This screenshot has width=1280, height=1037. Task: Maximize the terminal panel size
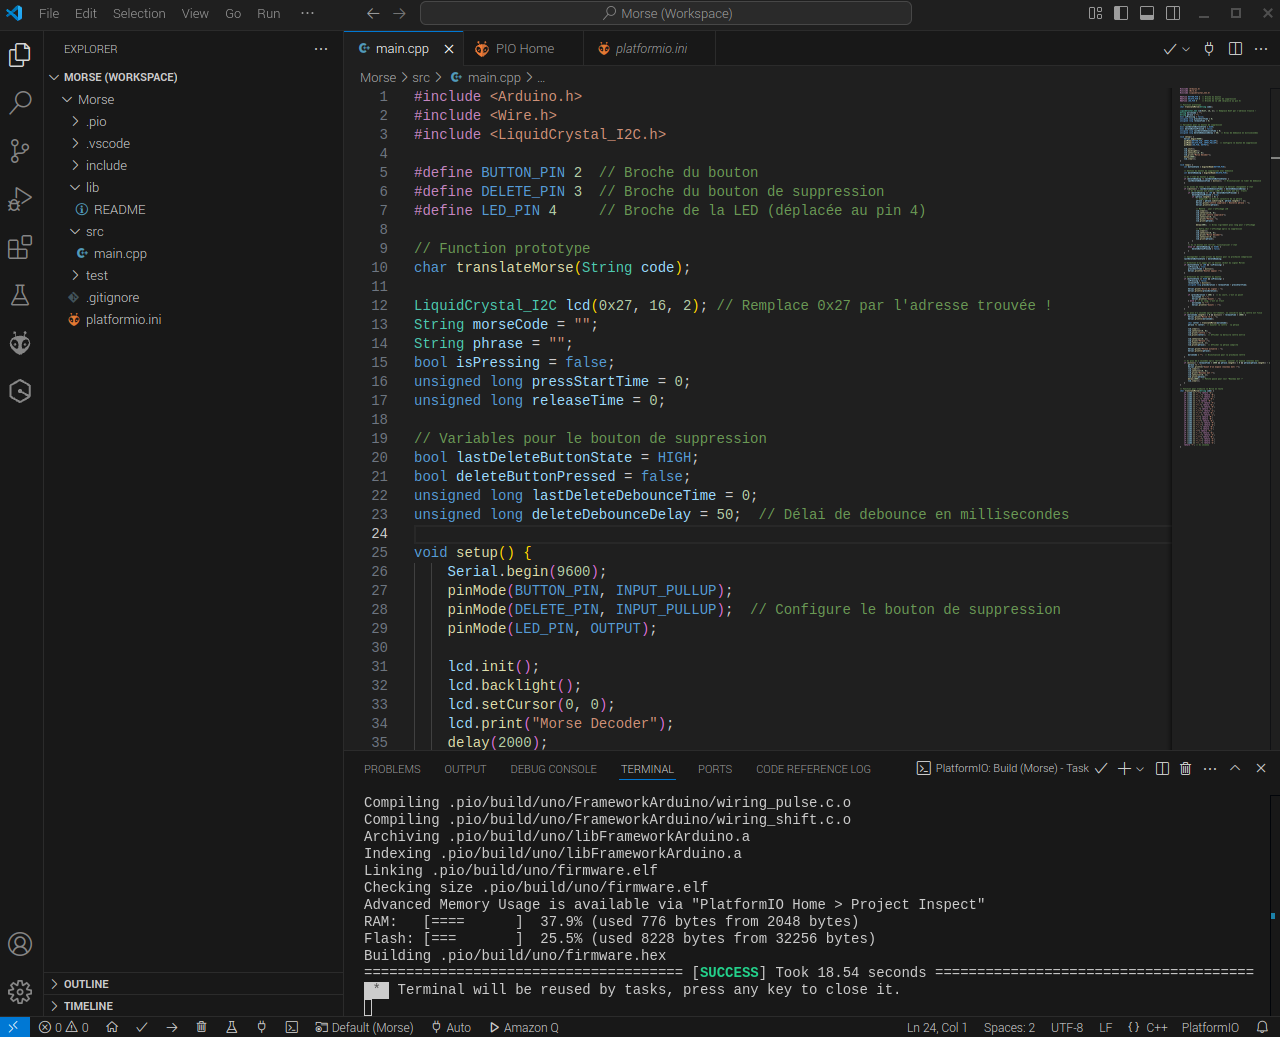pyautogui.click(x=1235, y=768)
